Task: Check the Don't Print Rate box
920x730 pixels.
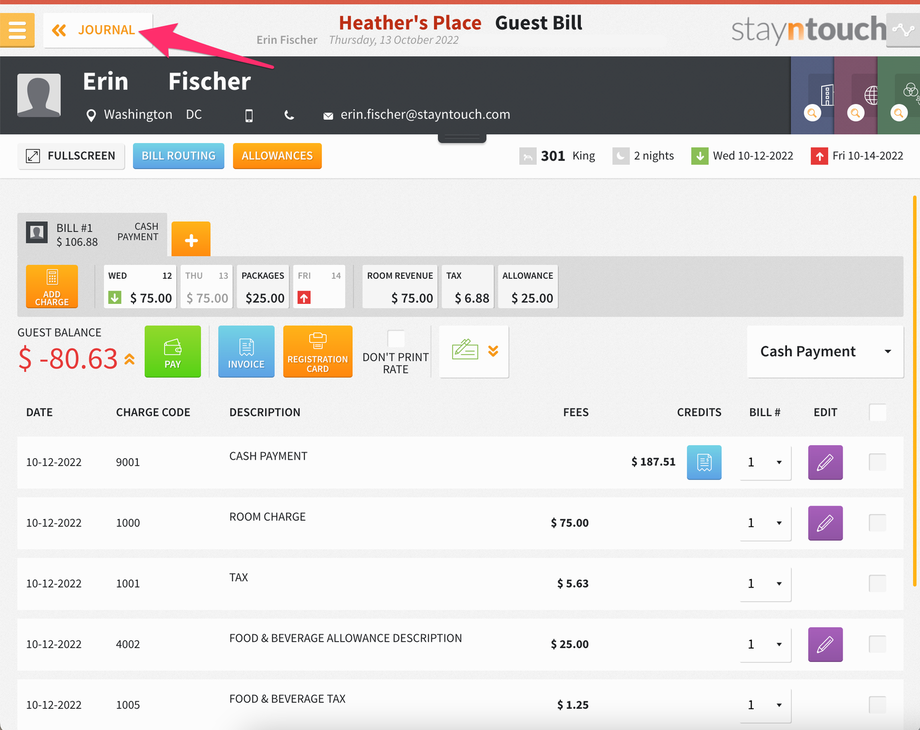Action: coord(396,339)
